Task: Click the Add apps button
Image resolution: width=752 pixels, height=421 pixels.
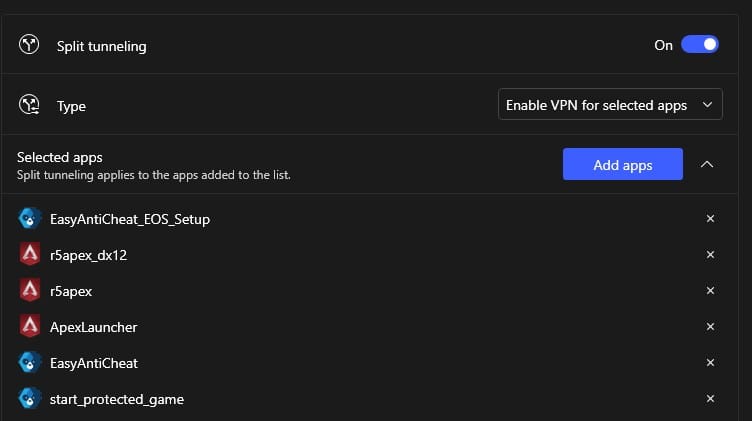Action: click(x=623, y=164)
